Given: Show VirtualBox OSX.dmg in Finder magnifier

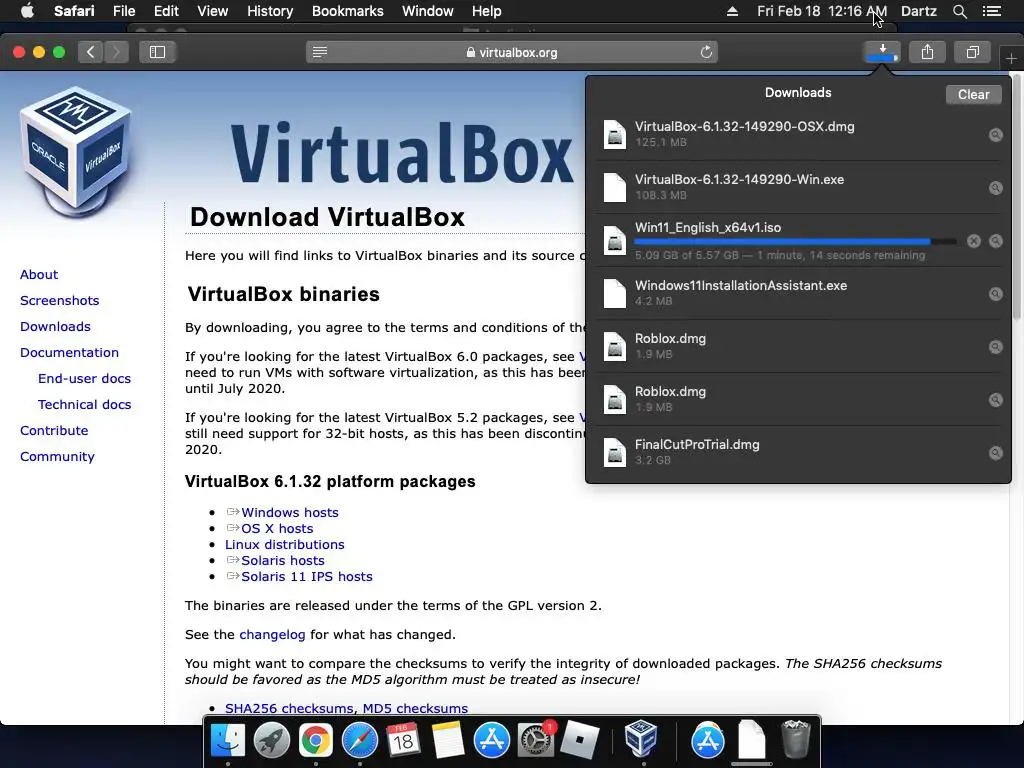Looking at the screenshot, I should 995,135.
